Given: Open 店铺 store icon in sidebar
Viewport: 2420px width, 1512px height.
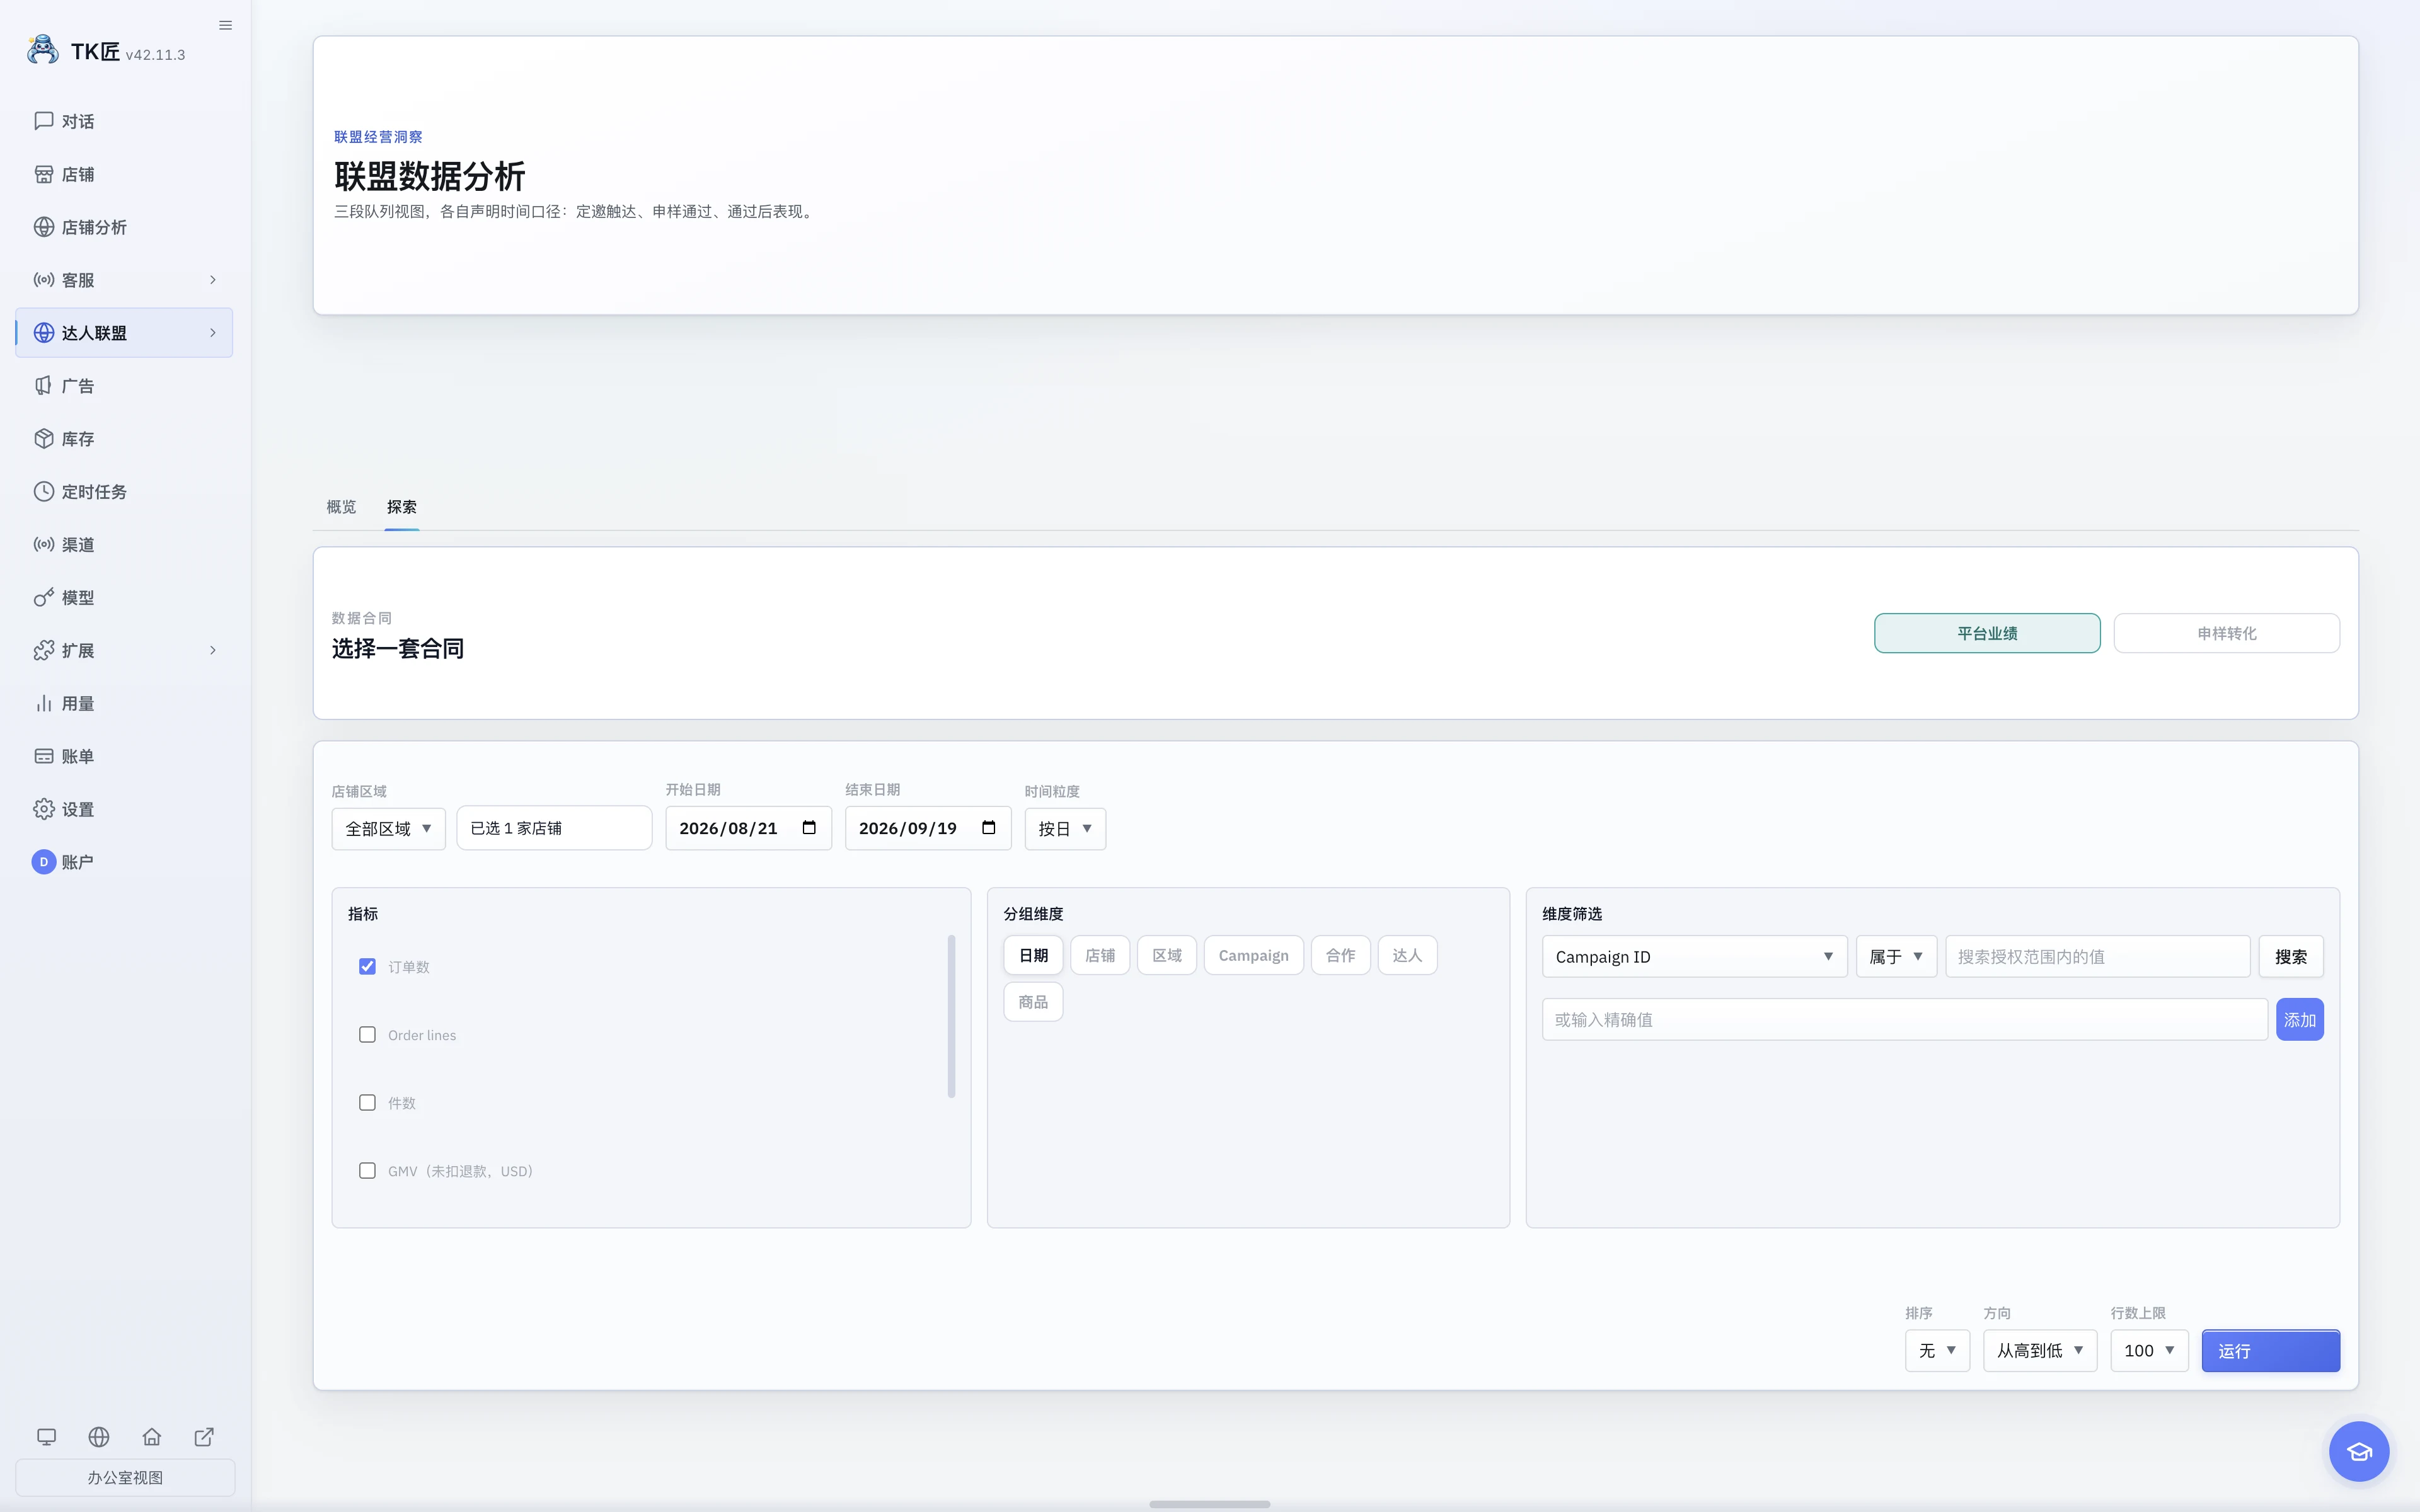Looking at the screenshot, I should pos(44,174).
